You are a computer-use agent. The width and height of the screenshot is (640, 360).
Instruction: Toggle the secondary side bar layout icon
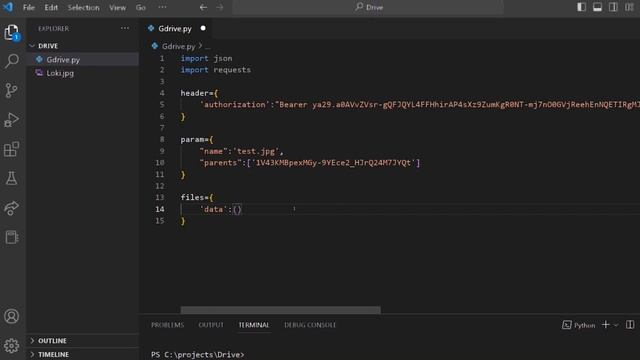[x=613, y=7]
